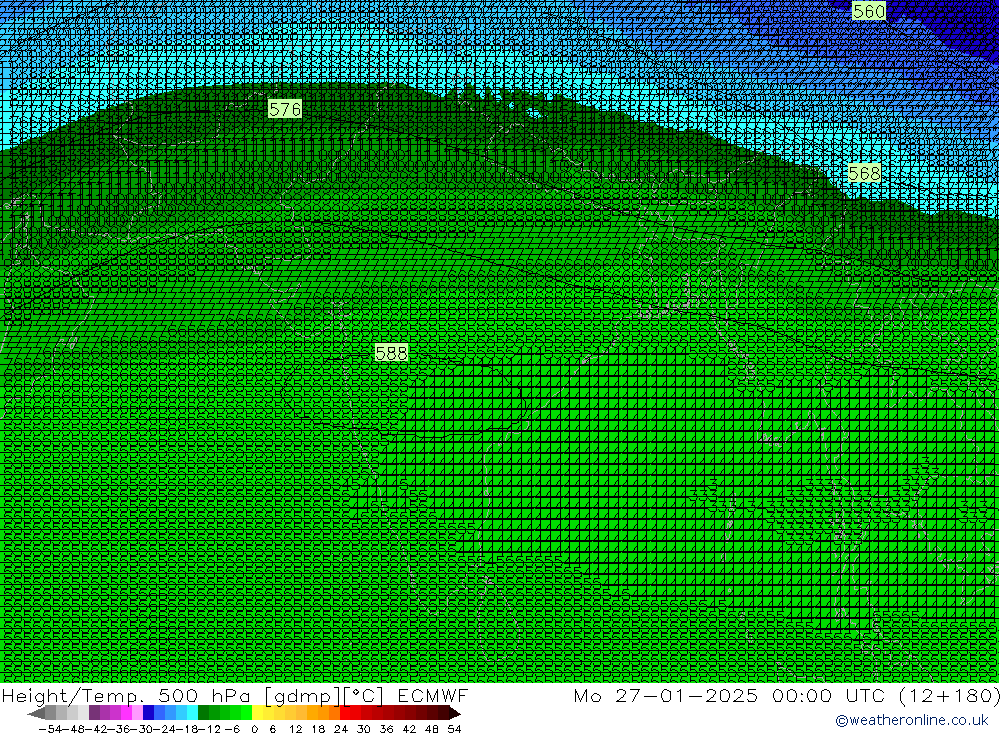Pick the dark blue legend swatch
The width and height of the screenshot is (1000, 733).
(149, 713)
